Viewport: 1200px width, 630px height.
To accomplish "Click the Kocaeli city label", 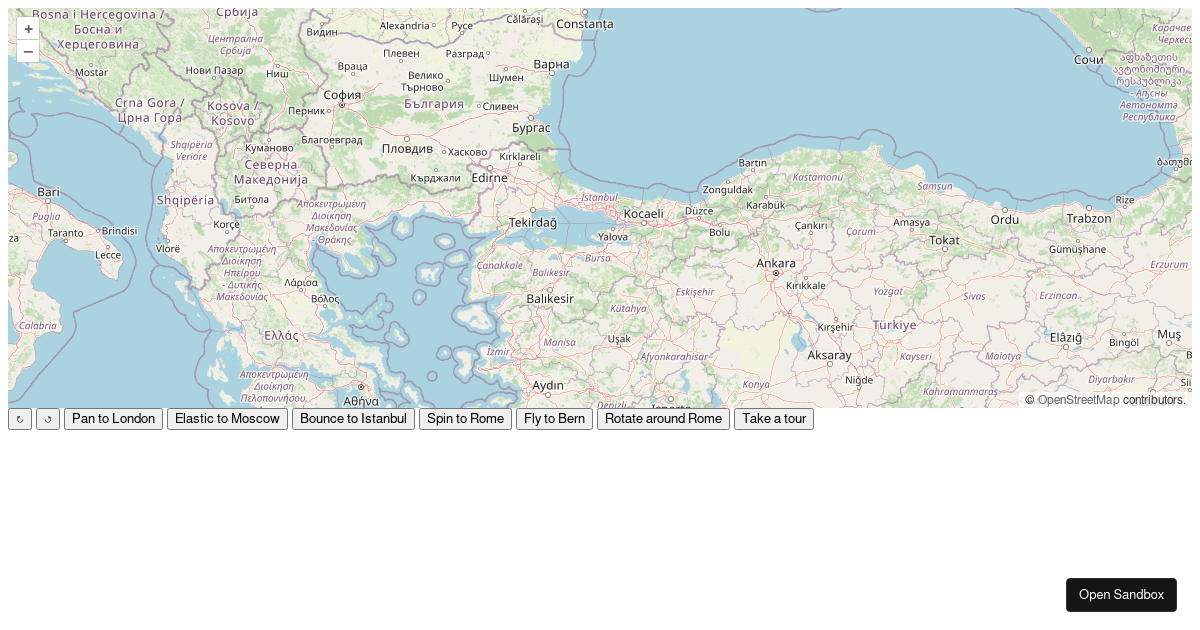I will pos(643,213).
